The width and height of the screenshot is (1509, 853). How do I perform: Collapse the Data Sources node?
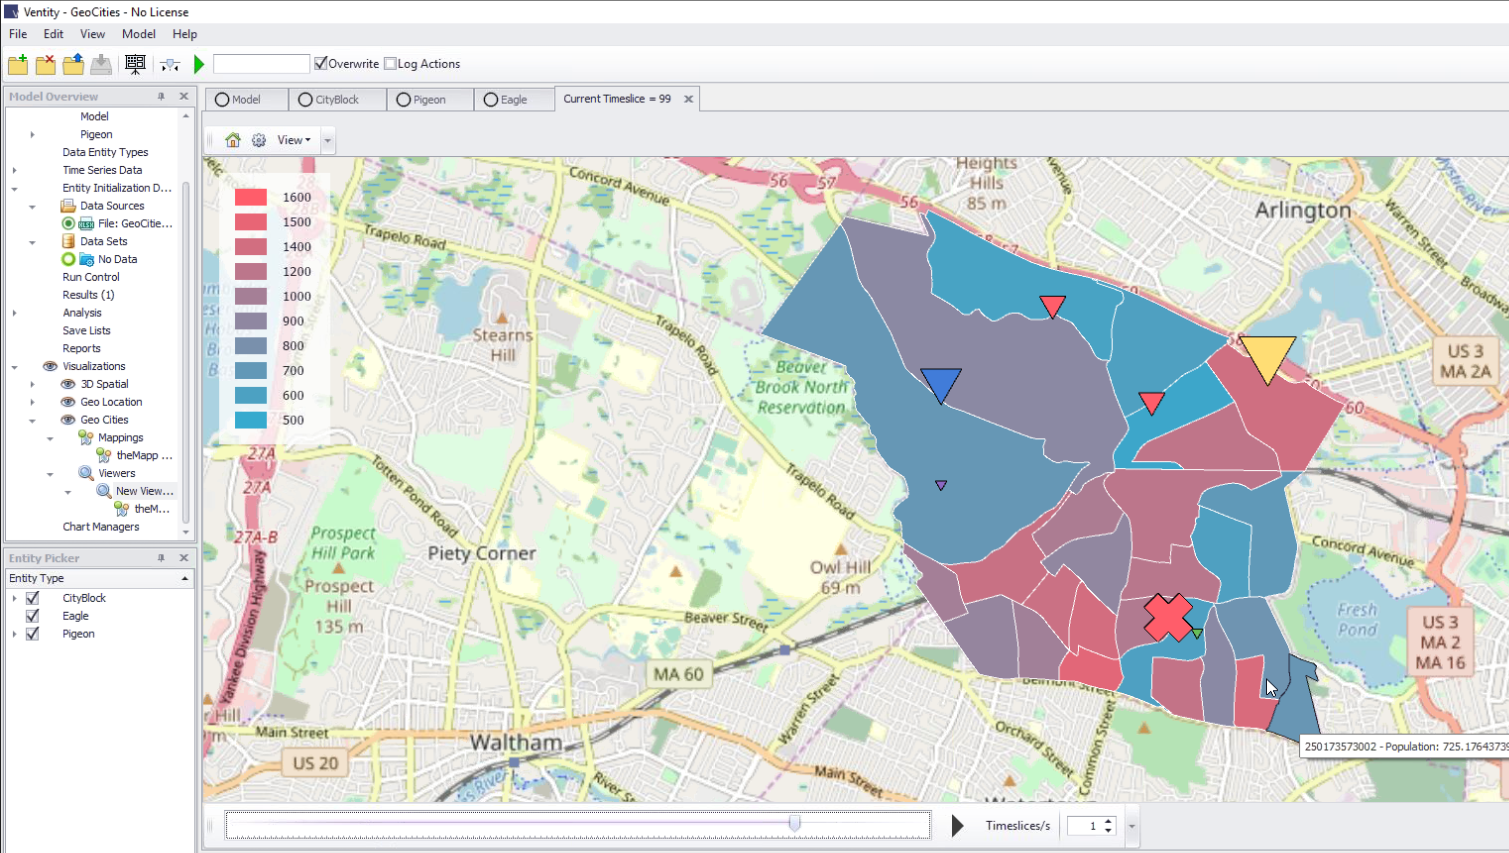tap(32, 206)
